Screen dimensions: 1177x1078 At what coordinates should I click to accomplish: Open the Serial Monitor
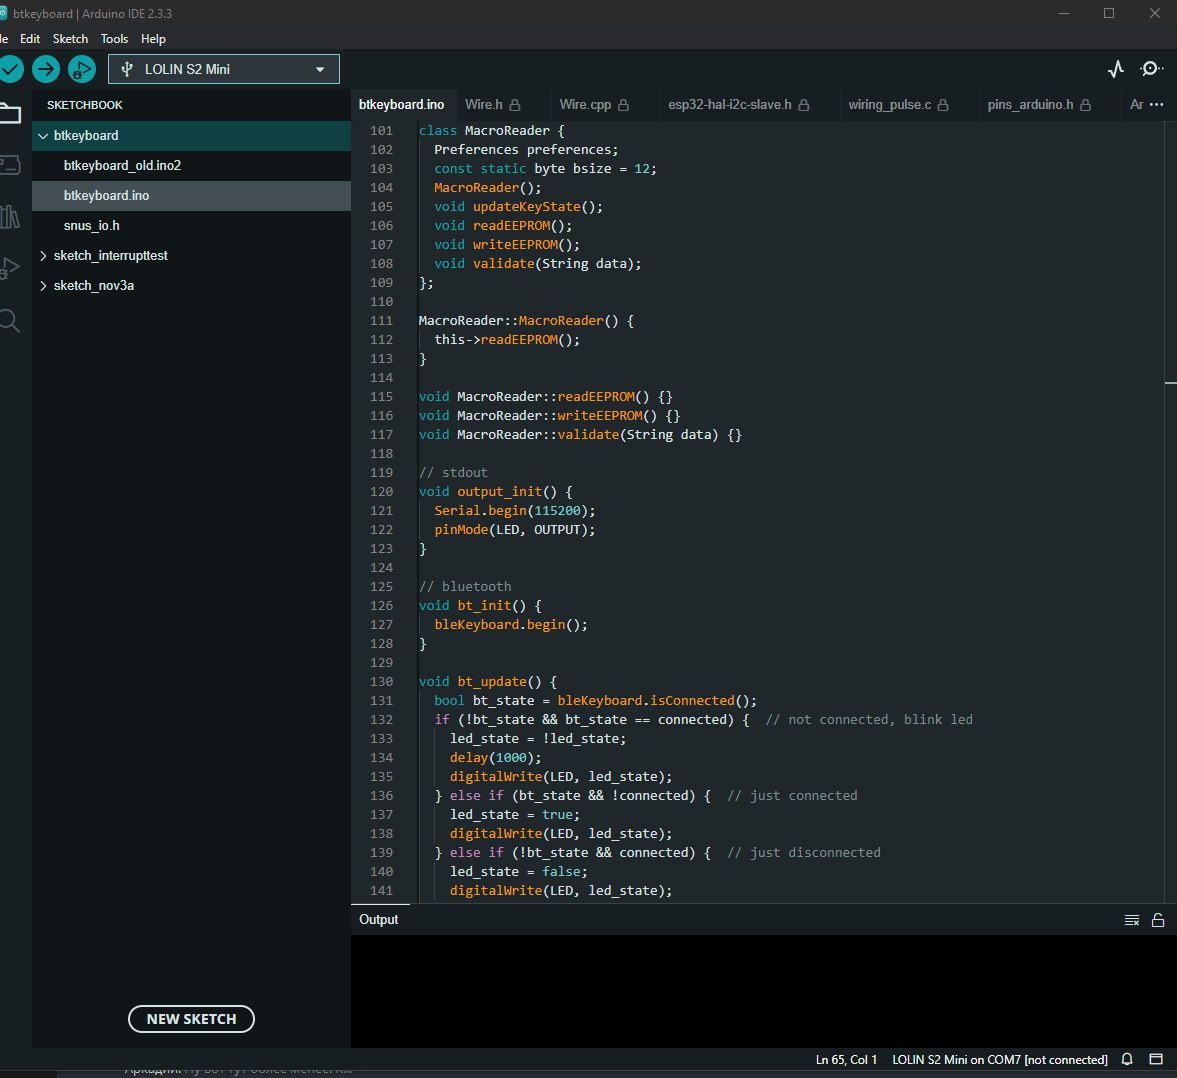tap(1151, 69)
